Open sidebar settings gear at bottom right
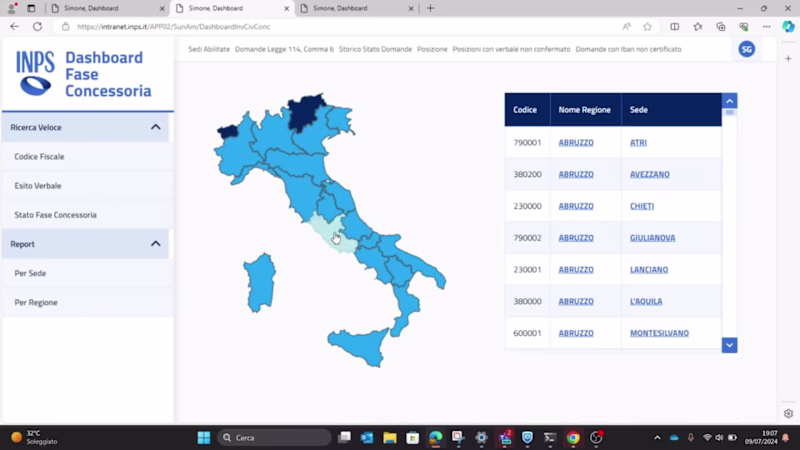This screenshot has height=450, width=800. pyautogui.click(x=788, y=414)
